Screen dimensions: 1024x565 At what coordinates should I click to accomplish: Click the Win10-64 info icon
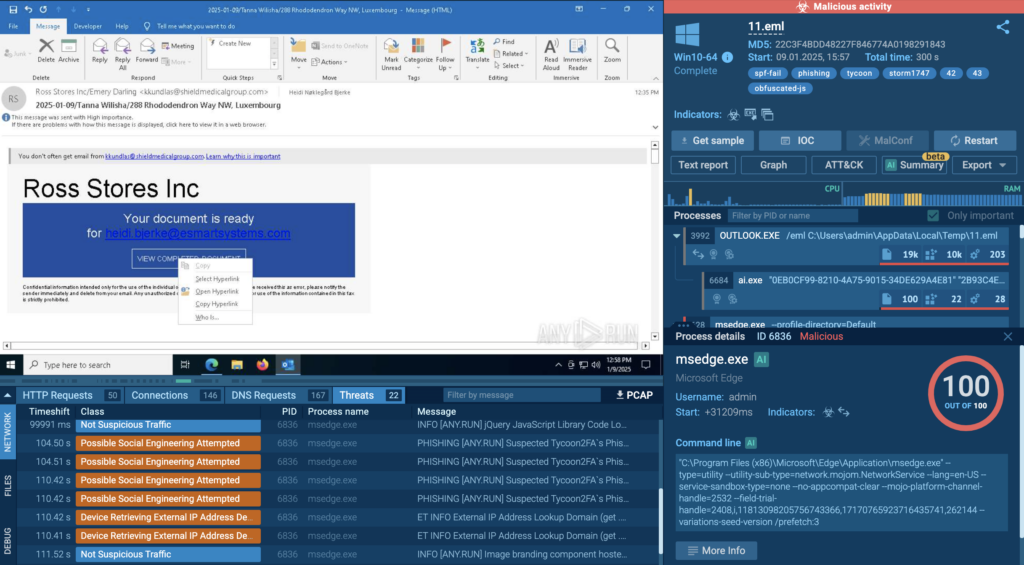[728, 57]
